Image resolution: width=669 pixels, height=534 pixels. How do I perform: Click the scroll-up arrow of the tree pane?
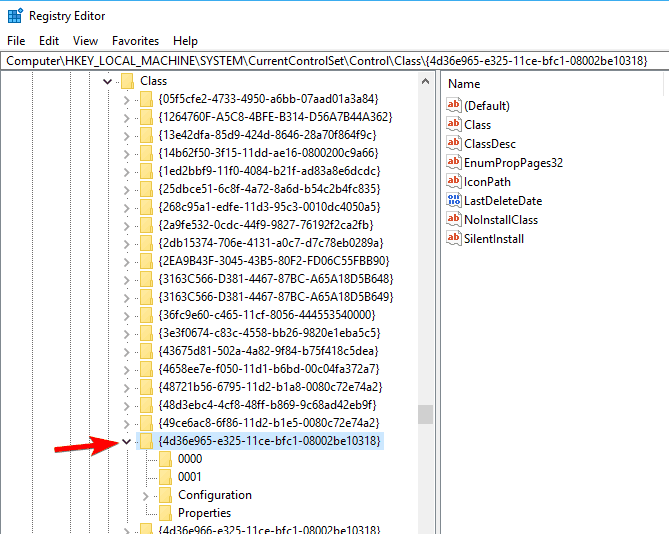click(x=425, y=81)
